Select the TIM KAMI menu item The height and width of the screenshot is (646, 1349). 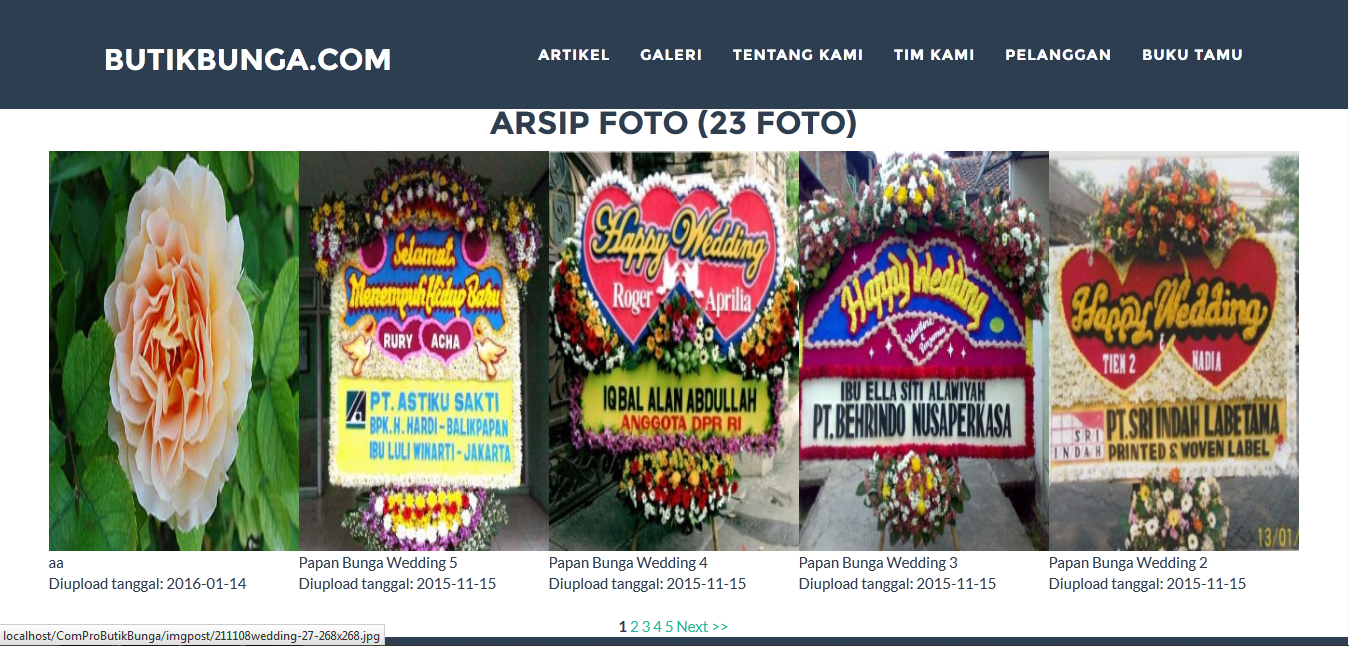coord(934,55)
